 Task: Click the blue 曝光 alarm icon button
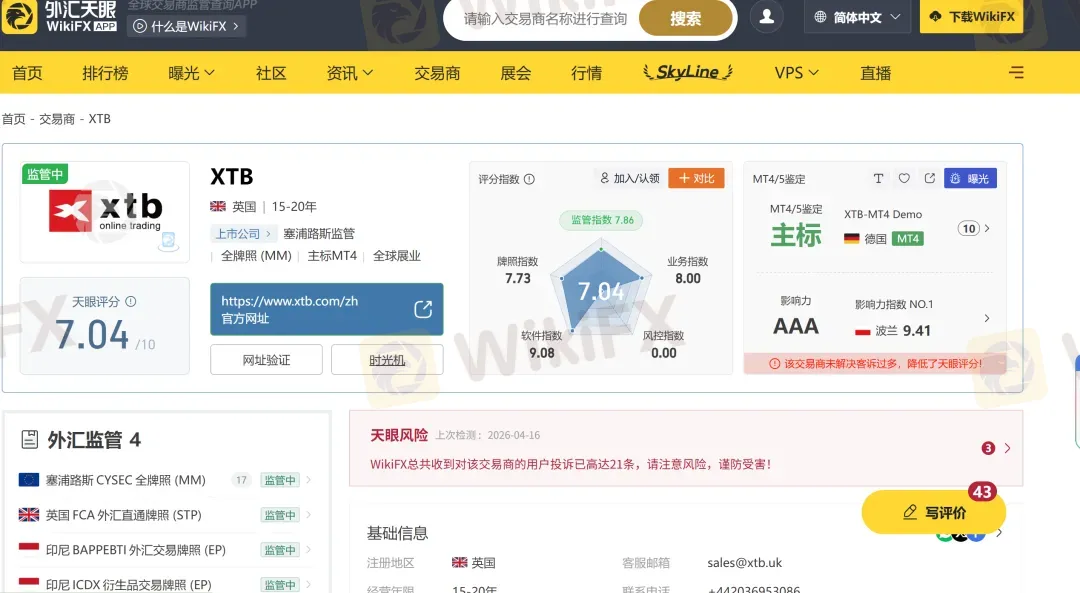pyautogui.click(x=969, y=177)
